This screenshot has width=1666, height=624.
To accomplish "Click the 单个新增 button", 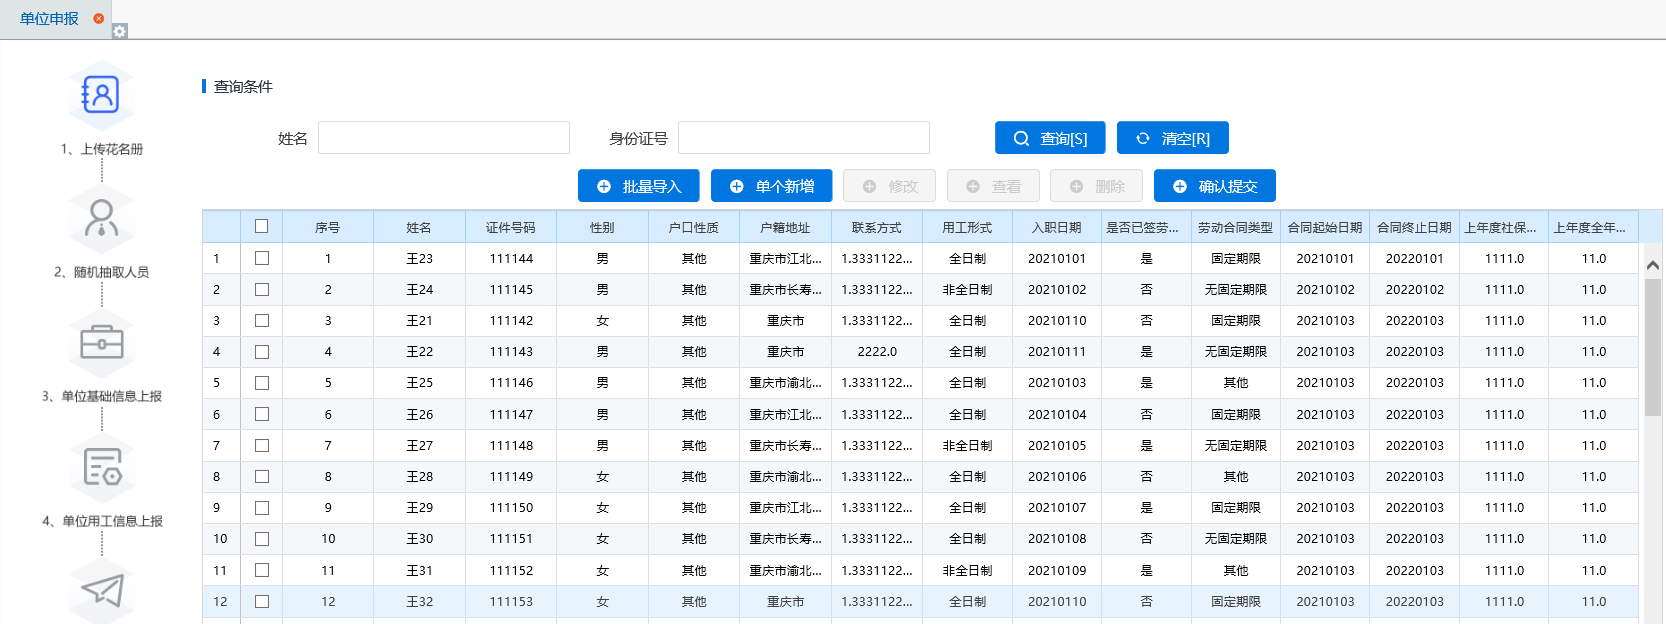I will (x=772, y=186).
